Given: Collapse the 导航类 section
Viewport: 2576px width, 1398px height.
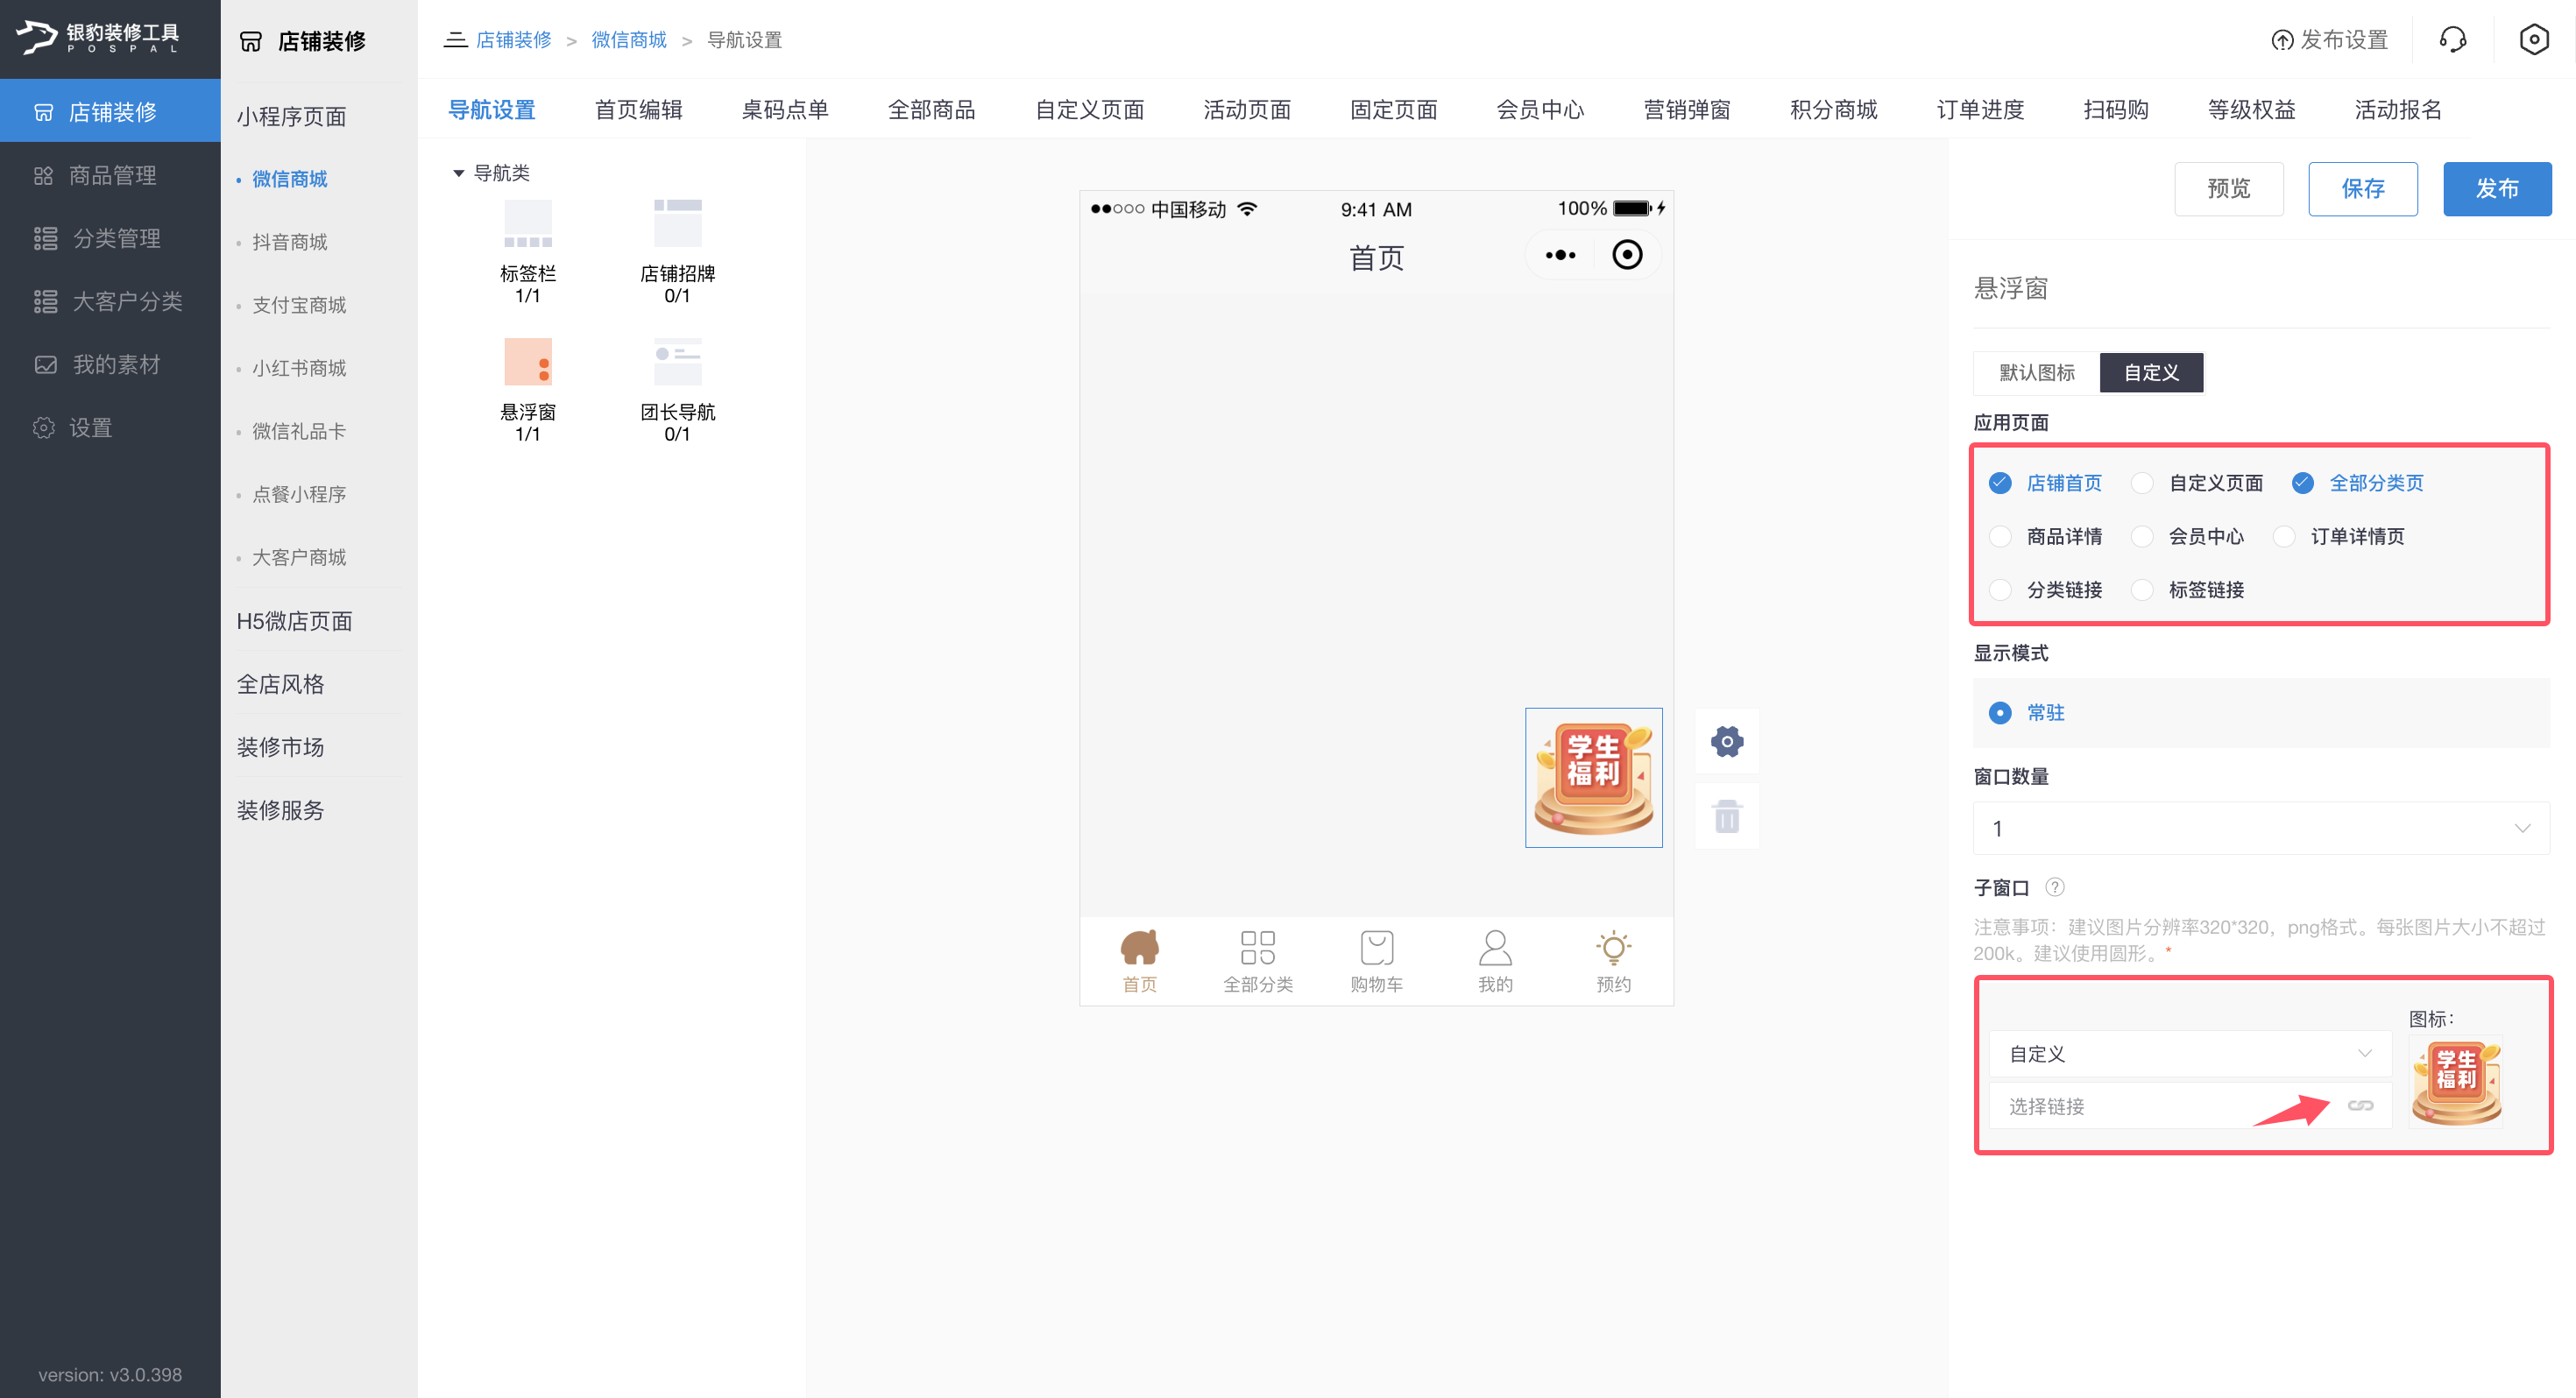Looking at the screenshot, I should 459,173.
